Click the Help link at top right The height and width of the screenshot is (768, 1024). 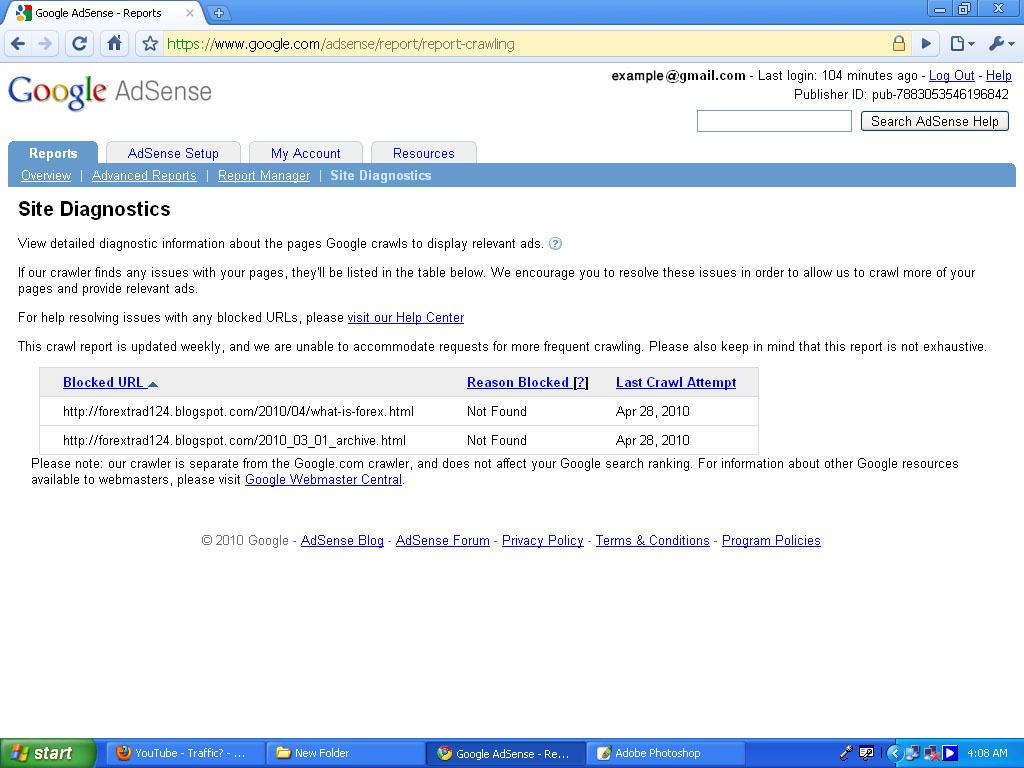(x=999, y=75)
